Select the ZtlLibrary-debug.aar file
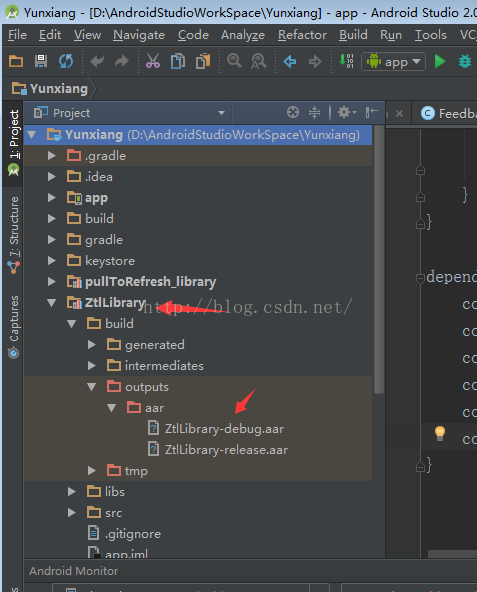The height and width of the screenshot is (592, 477). (x=224, y=429)
